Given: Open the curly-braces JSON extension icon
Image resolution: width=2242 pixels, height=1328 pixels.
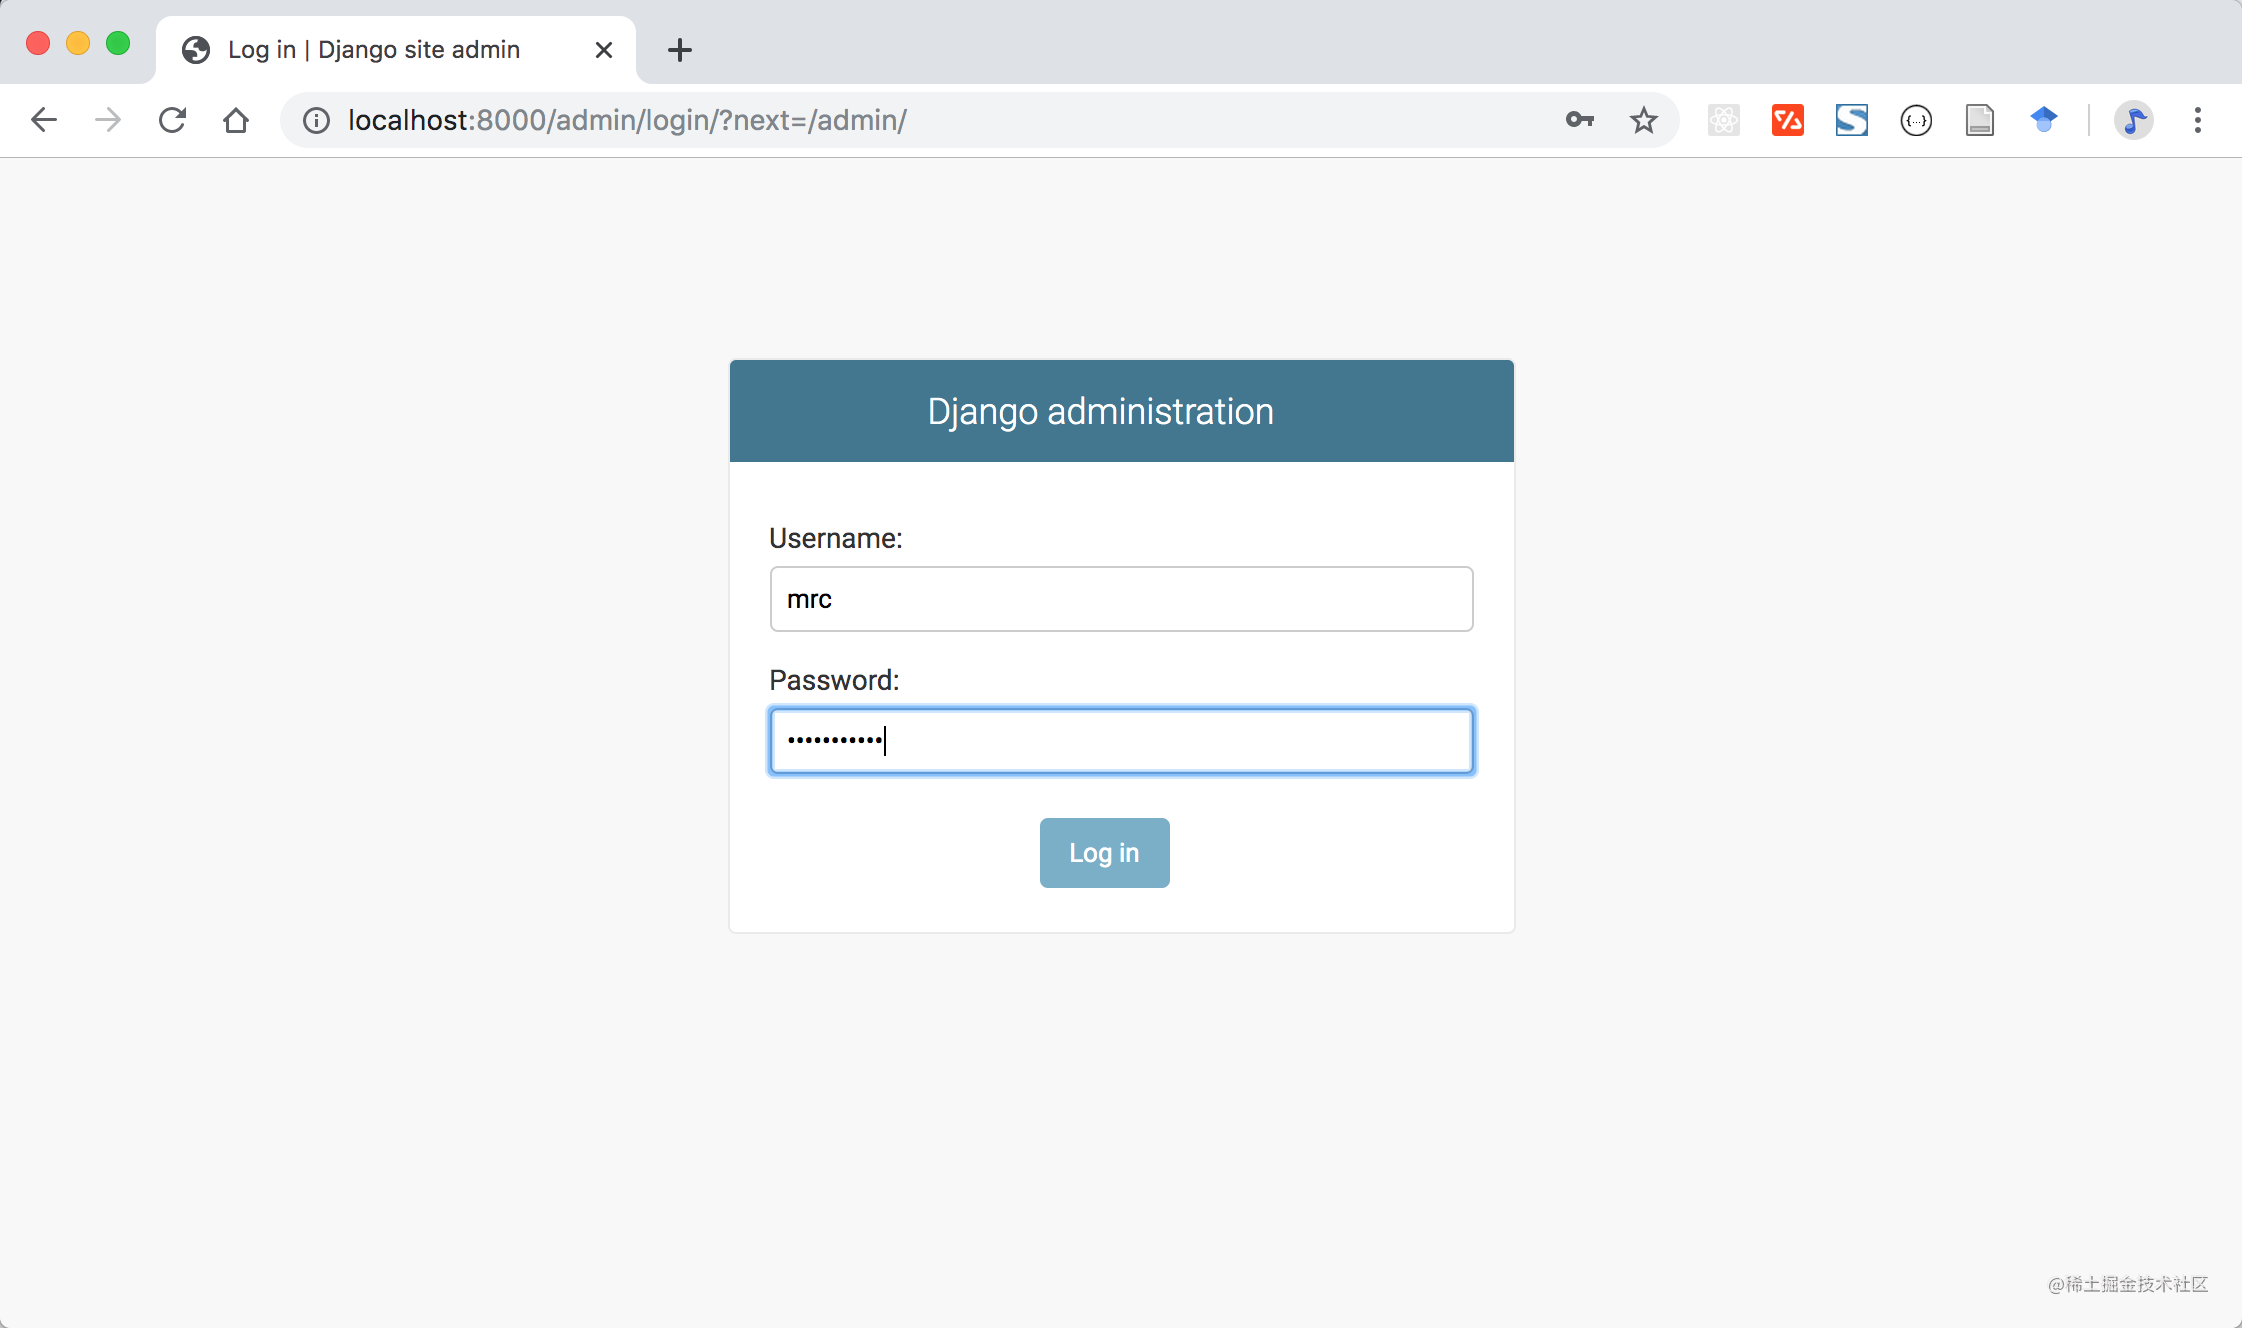Looking at the screenshot, I should tap(1916, 120).
